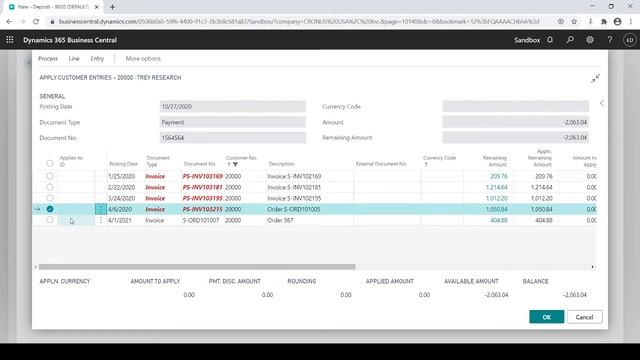The image size is (640, 360).
Task: Open remaining amount 404.88 link
Action: click(x=499, y=220)
